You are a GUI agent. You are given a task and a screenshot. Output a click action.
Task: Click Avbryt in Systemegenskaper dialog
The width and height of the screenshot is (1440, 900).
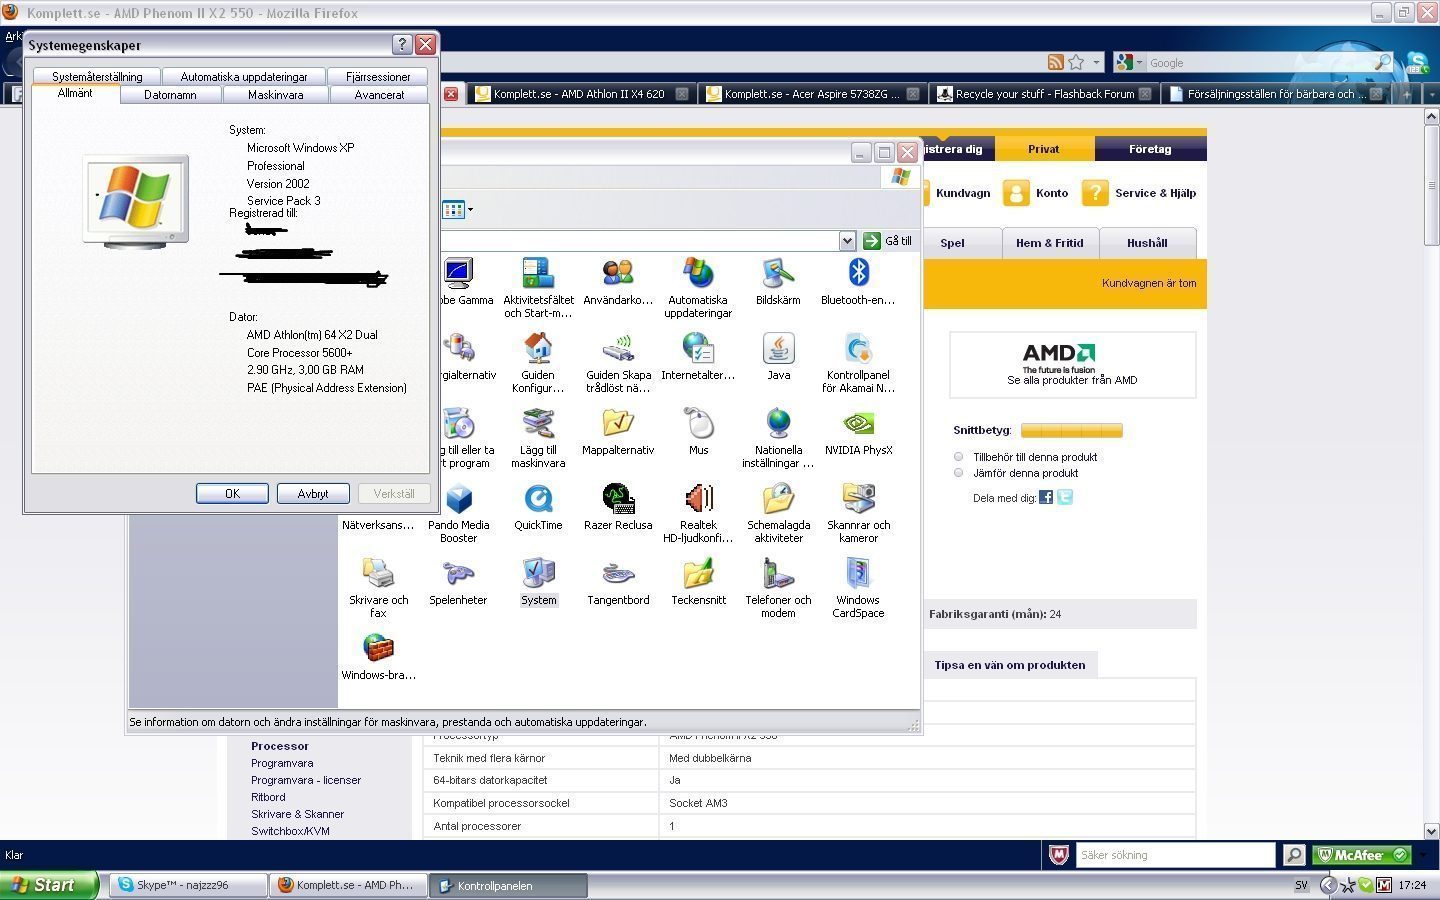point(313,493)
